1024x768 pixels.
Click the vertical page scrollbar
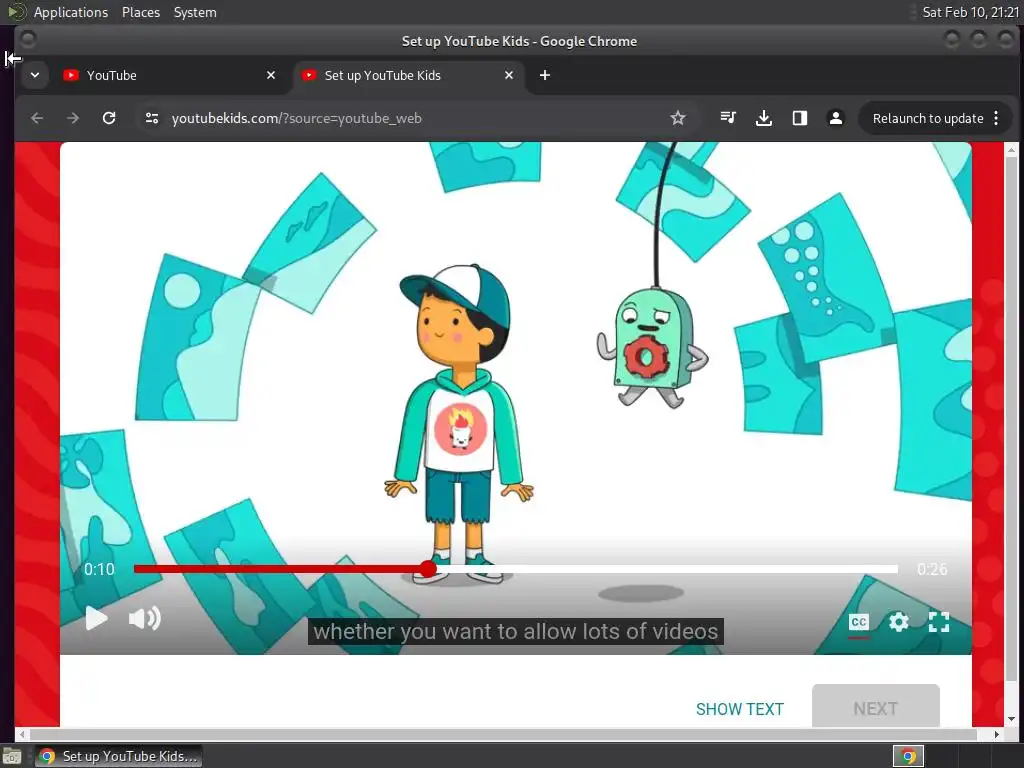(x=1011, y=418)
